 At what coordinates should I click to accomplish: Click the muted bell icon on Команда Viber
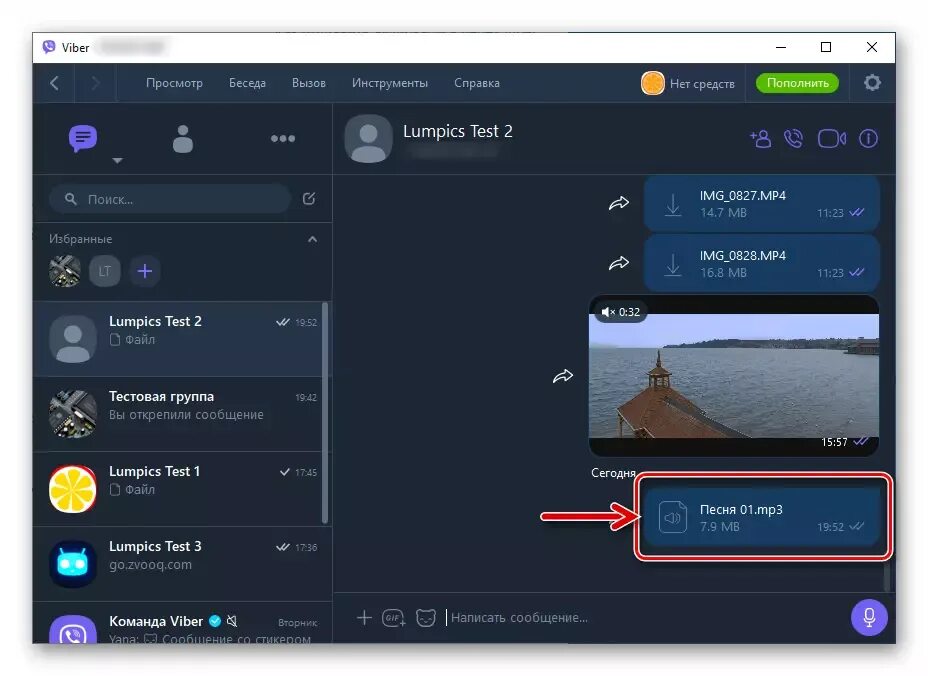(x=232, y=621)
